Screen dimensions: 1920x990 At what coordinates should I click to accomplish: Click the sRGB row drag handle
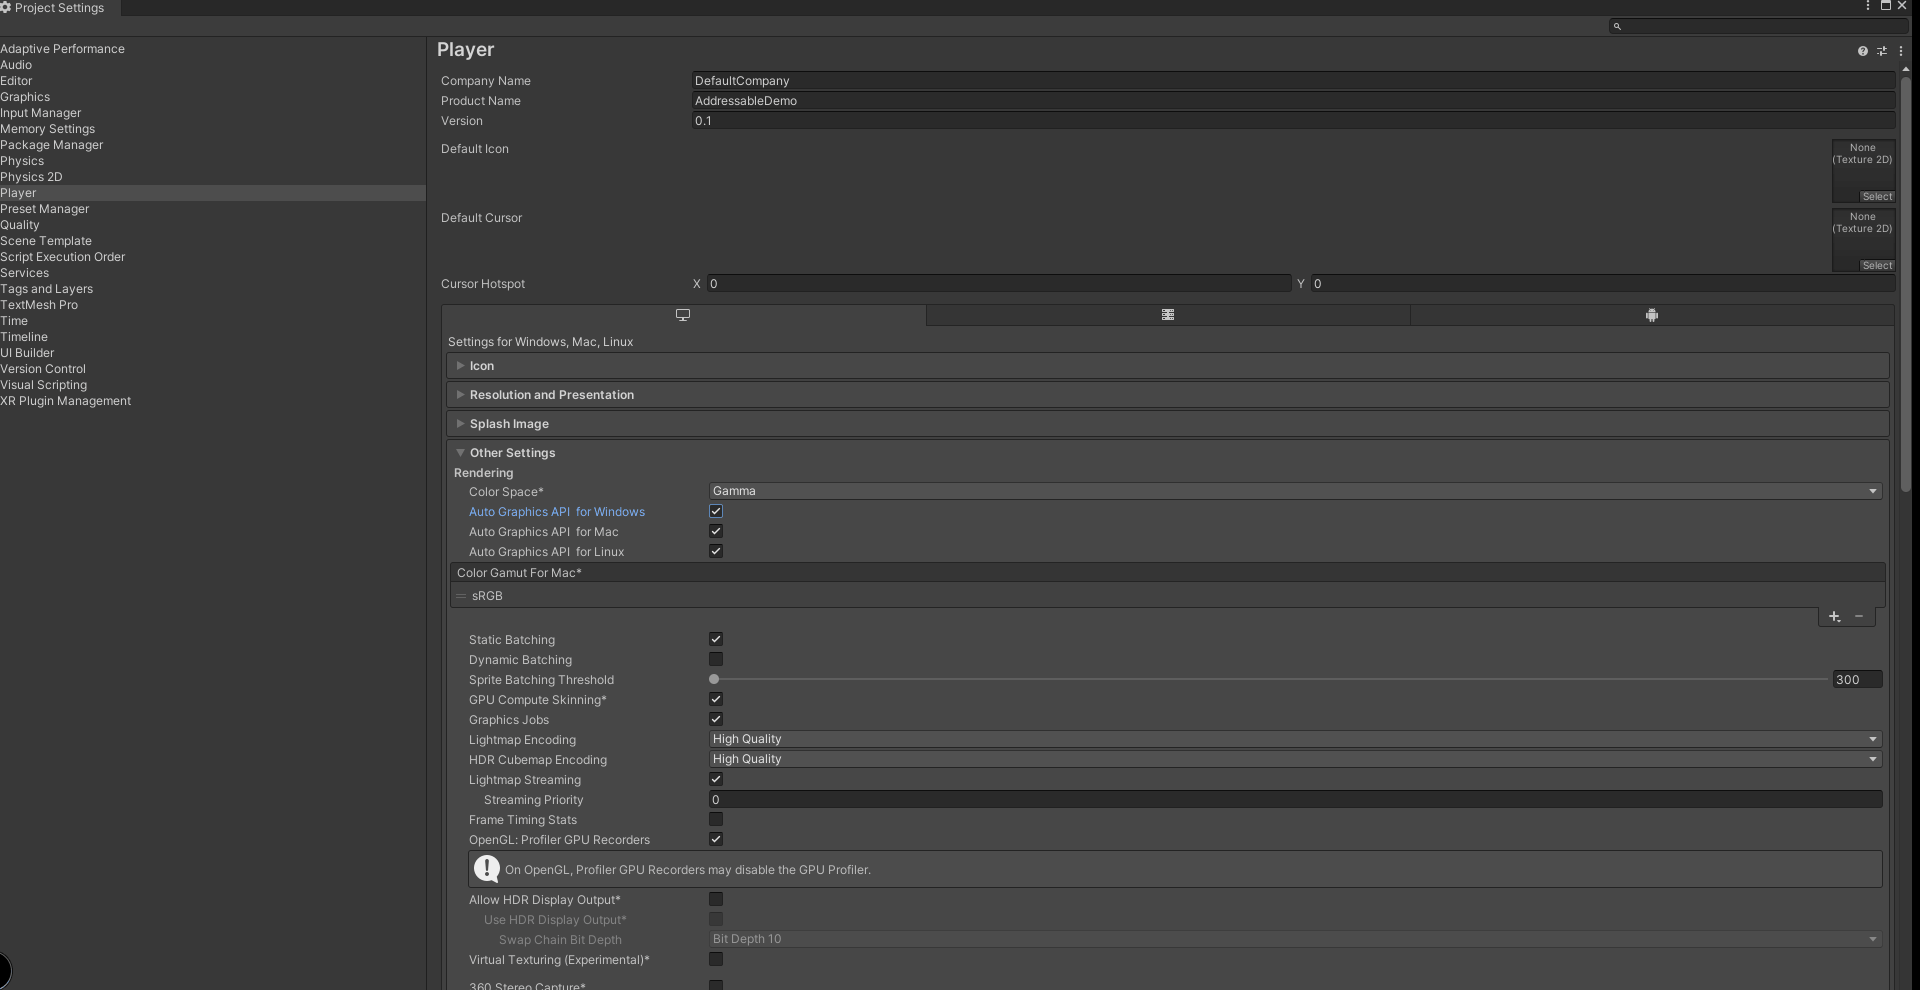[x=461, y=596]
